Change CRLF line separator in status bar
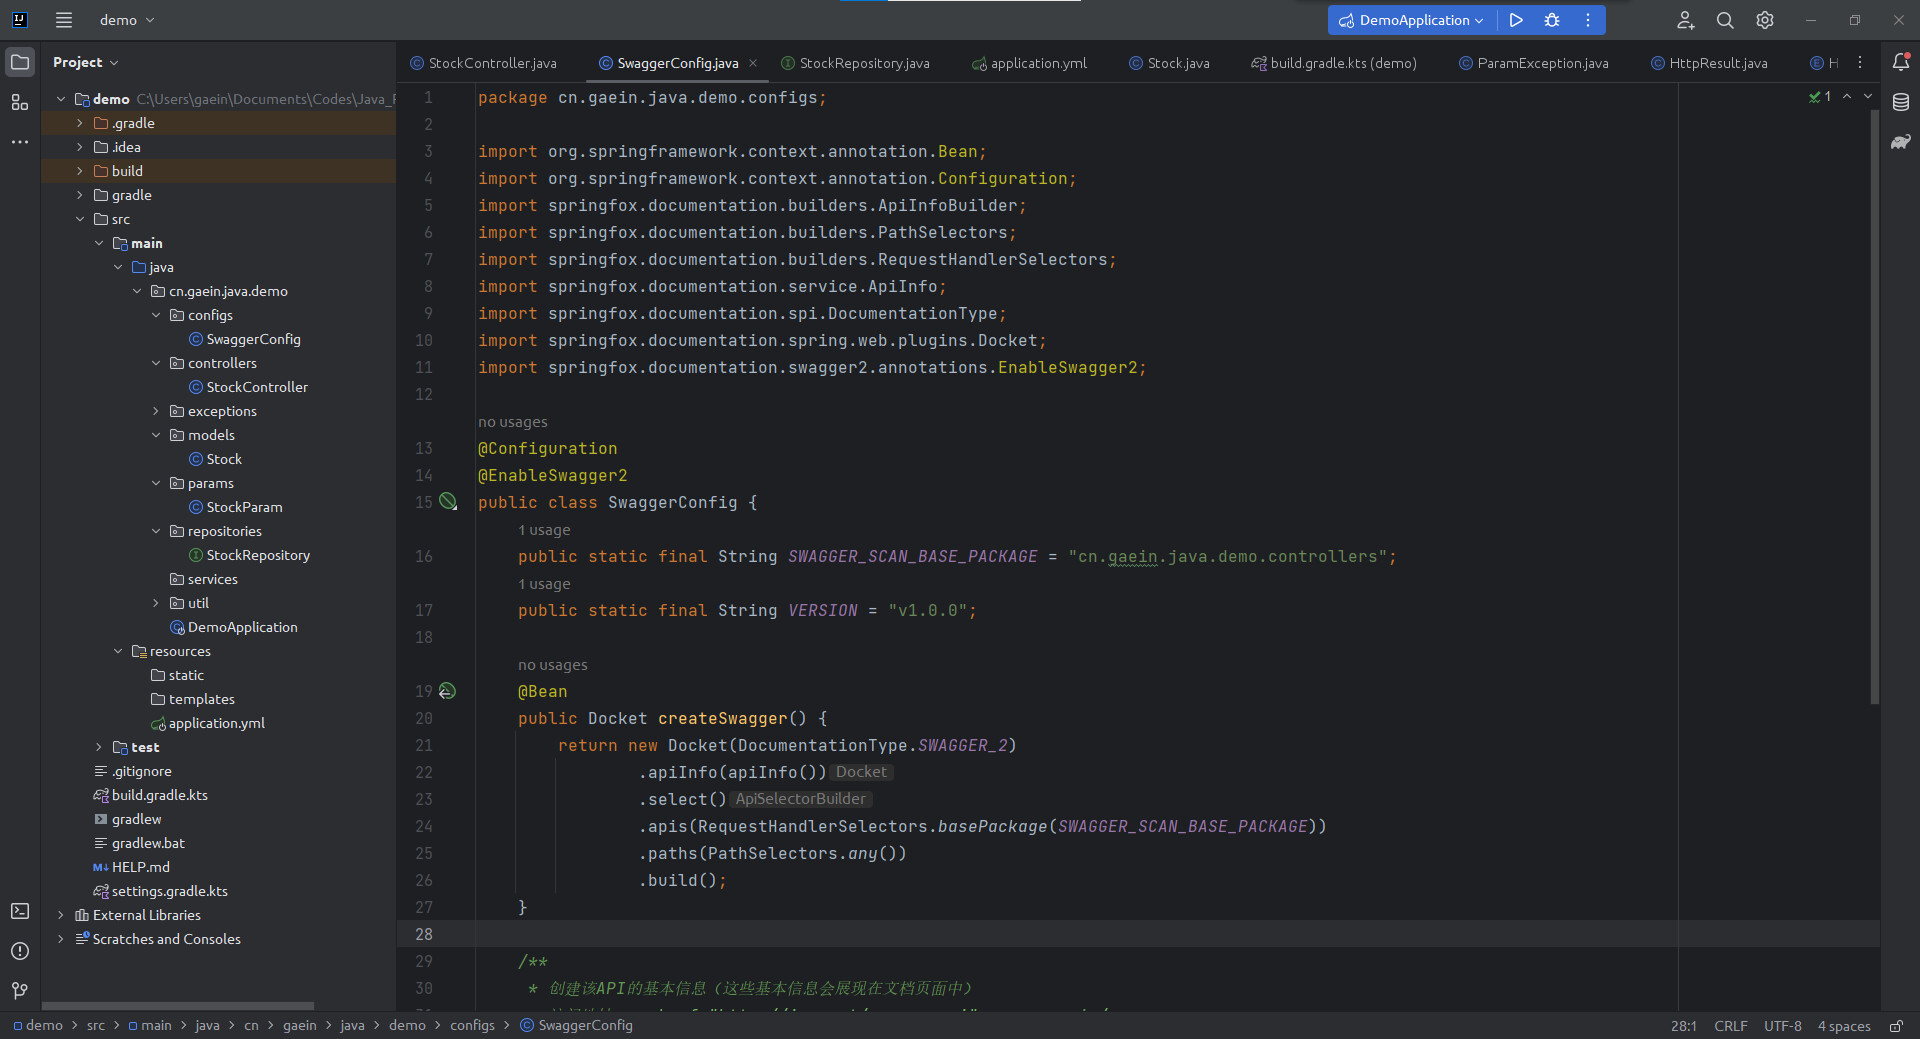 pos(1730,1026)
